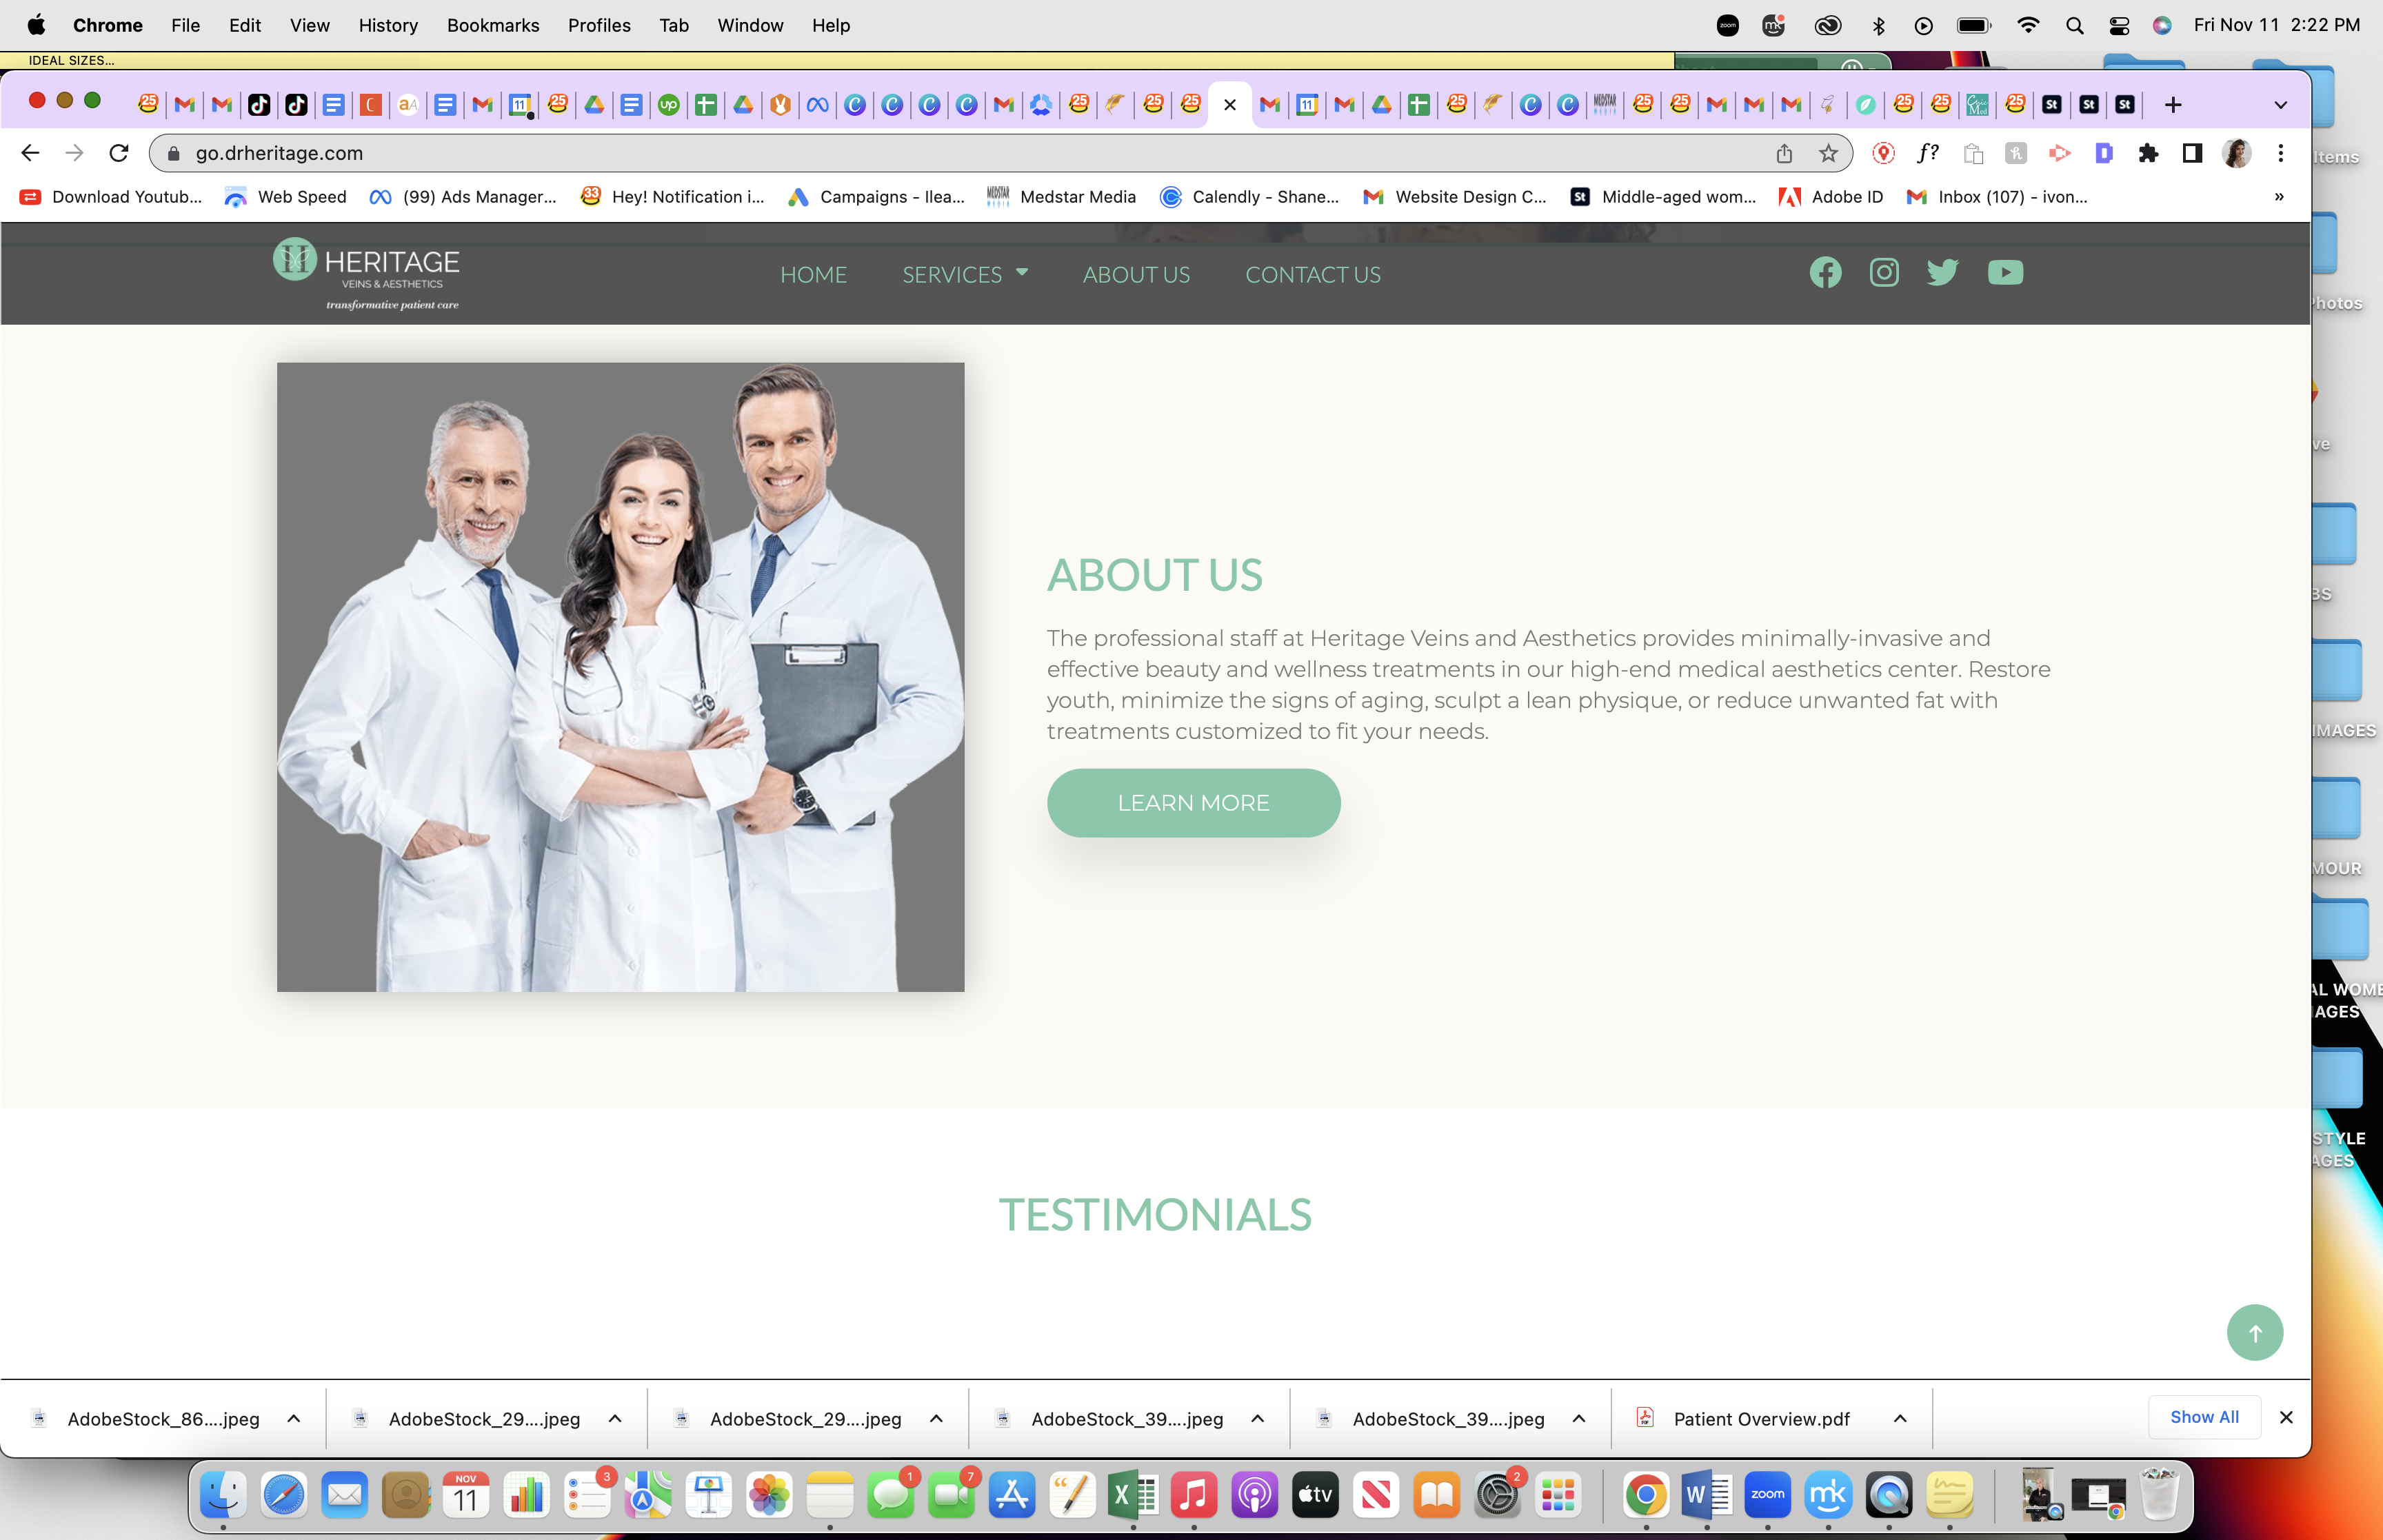Click the doctors team photo
The width and height of the screenshot is (2383, 1540).
click(620, 677)
